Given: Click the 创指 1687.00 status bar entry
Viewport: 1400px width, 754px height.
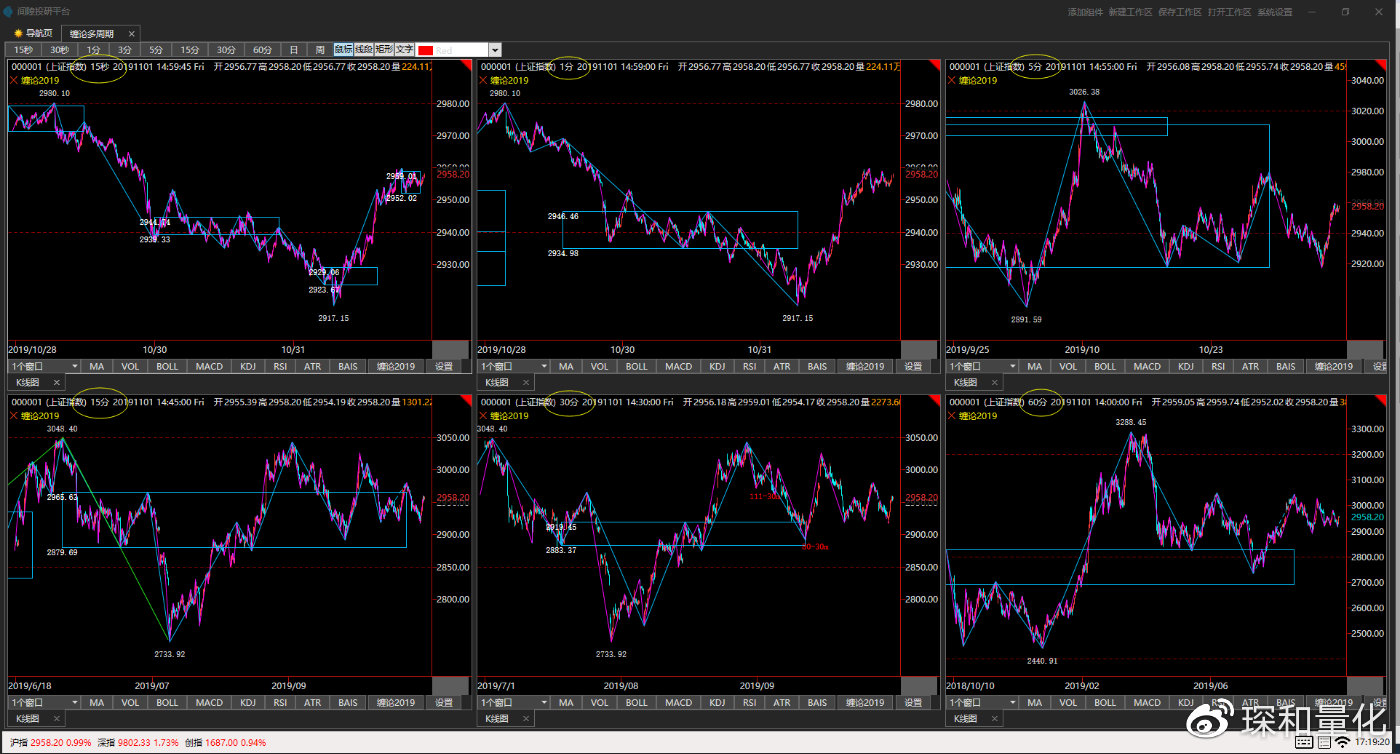Looking at the screenshot, I should 225,743.
